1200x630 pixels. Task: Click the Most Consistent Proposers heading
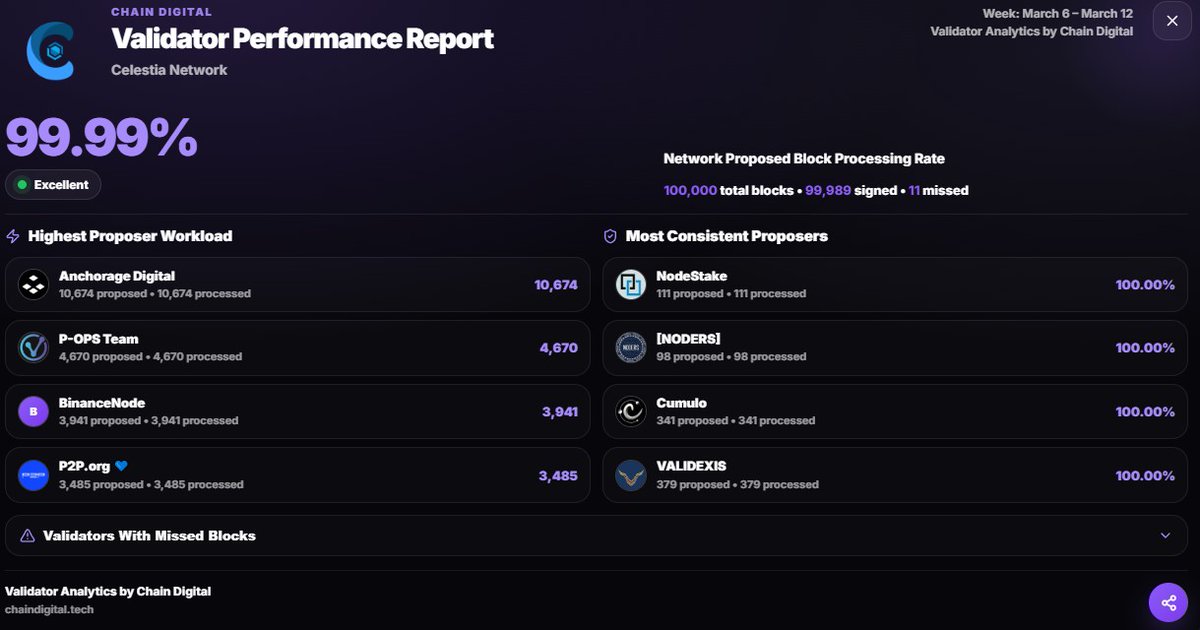click(727, 237)
